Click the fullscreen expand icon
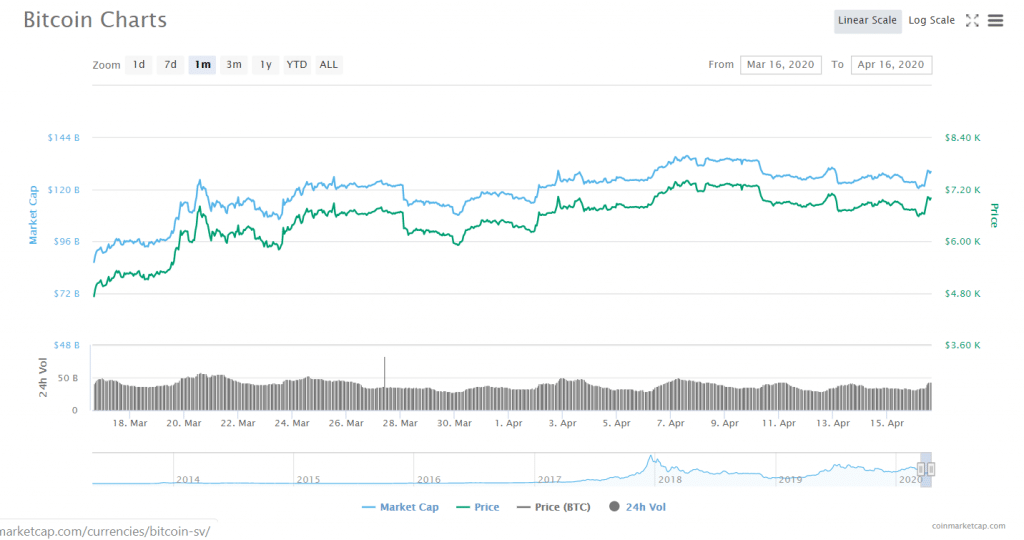This screenshot has height=540, width=1024. click(x=972, y=20)
